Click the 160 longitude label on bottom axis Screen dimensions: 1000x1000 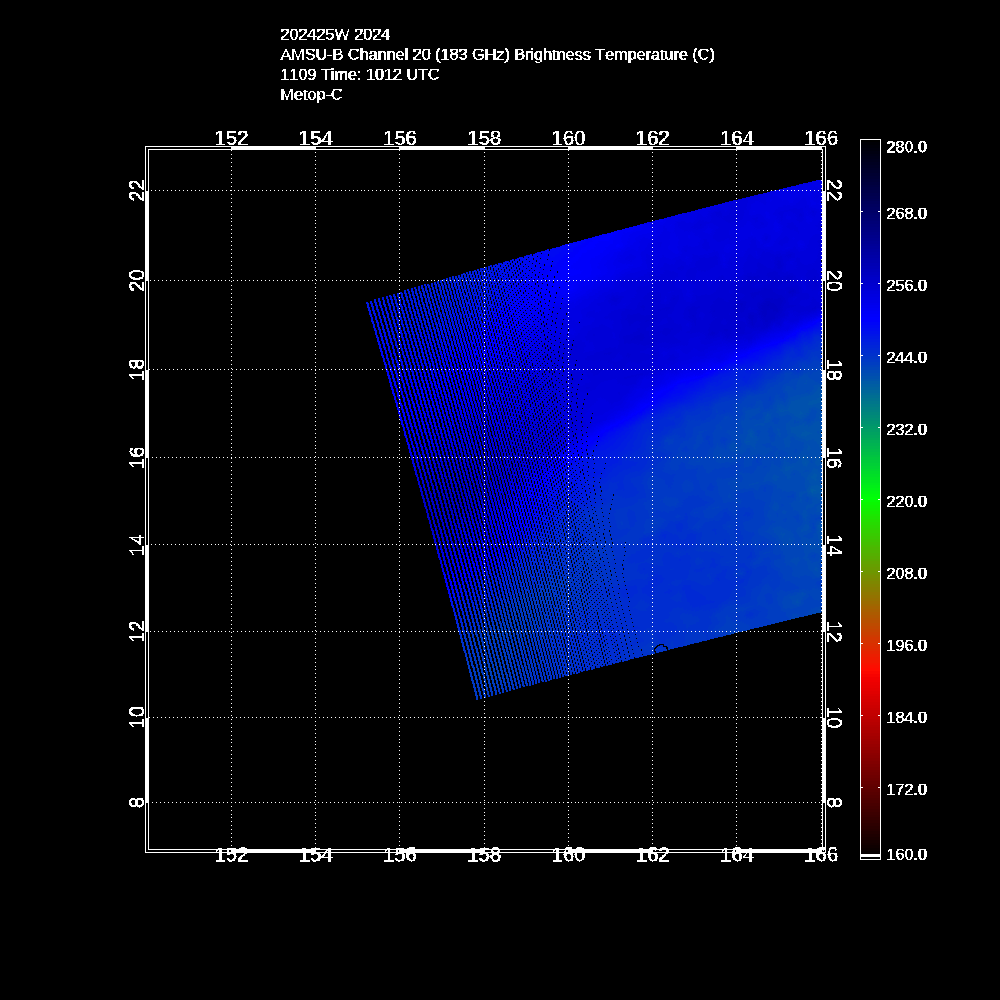(568, 855)
